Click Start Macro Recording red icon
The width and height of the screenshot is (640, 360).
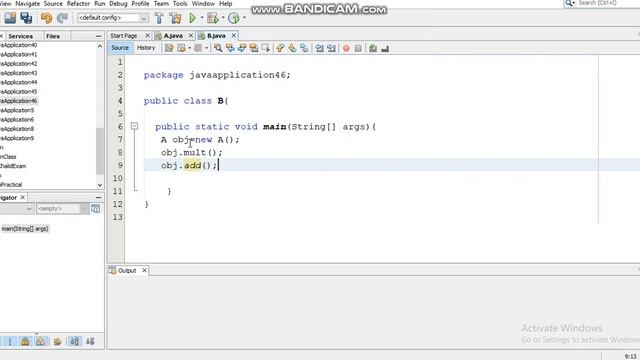click(x=346, y=48)
